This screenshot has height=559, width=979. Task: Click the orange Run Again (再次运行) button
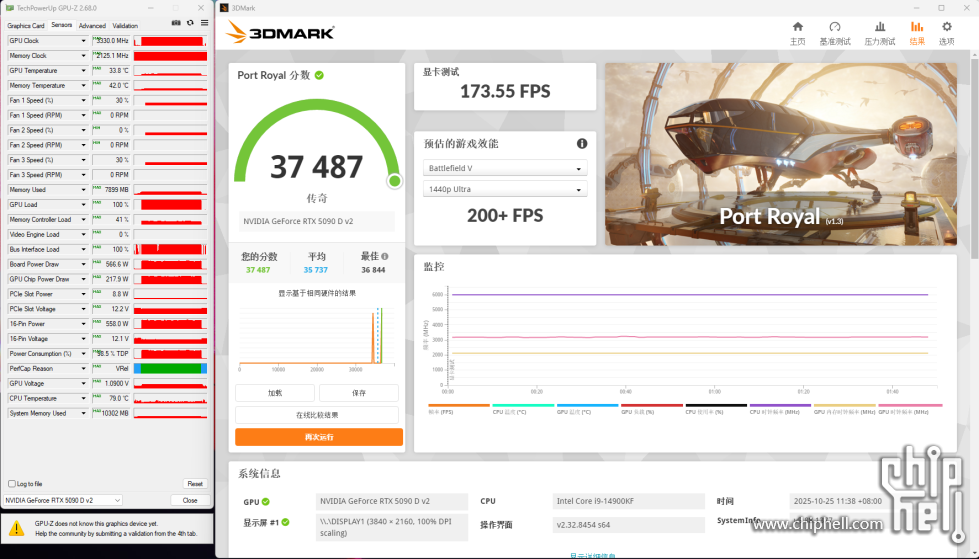tap(319, 437)
